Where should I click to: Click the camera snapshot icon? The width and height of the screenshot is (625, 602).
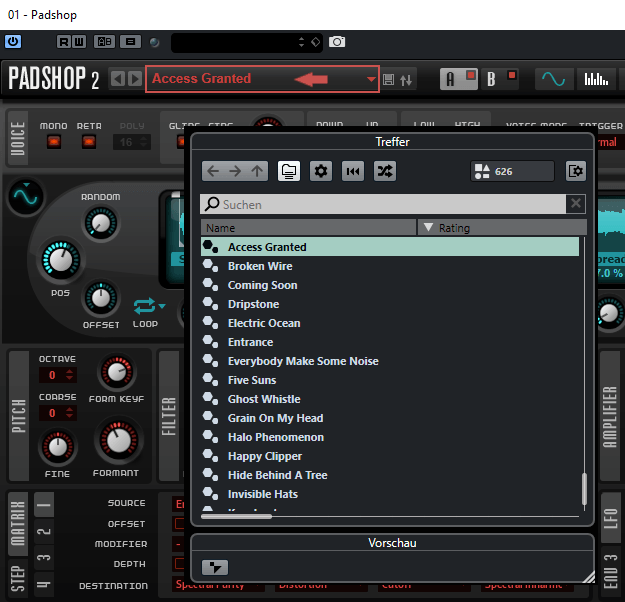tap(337, 42)
